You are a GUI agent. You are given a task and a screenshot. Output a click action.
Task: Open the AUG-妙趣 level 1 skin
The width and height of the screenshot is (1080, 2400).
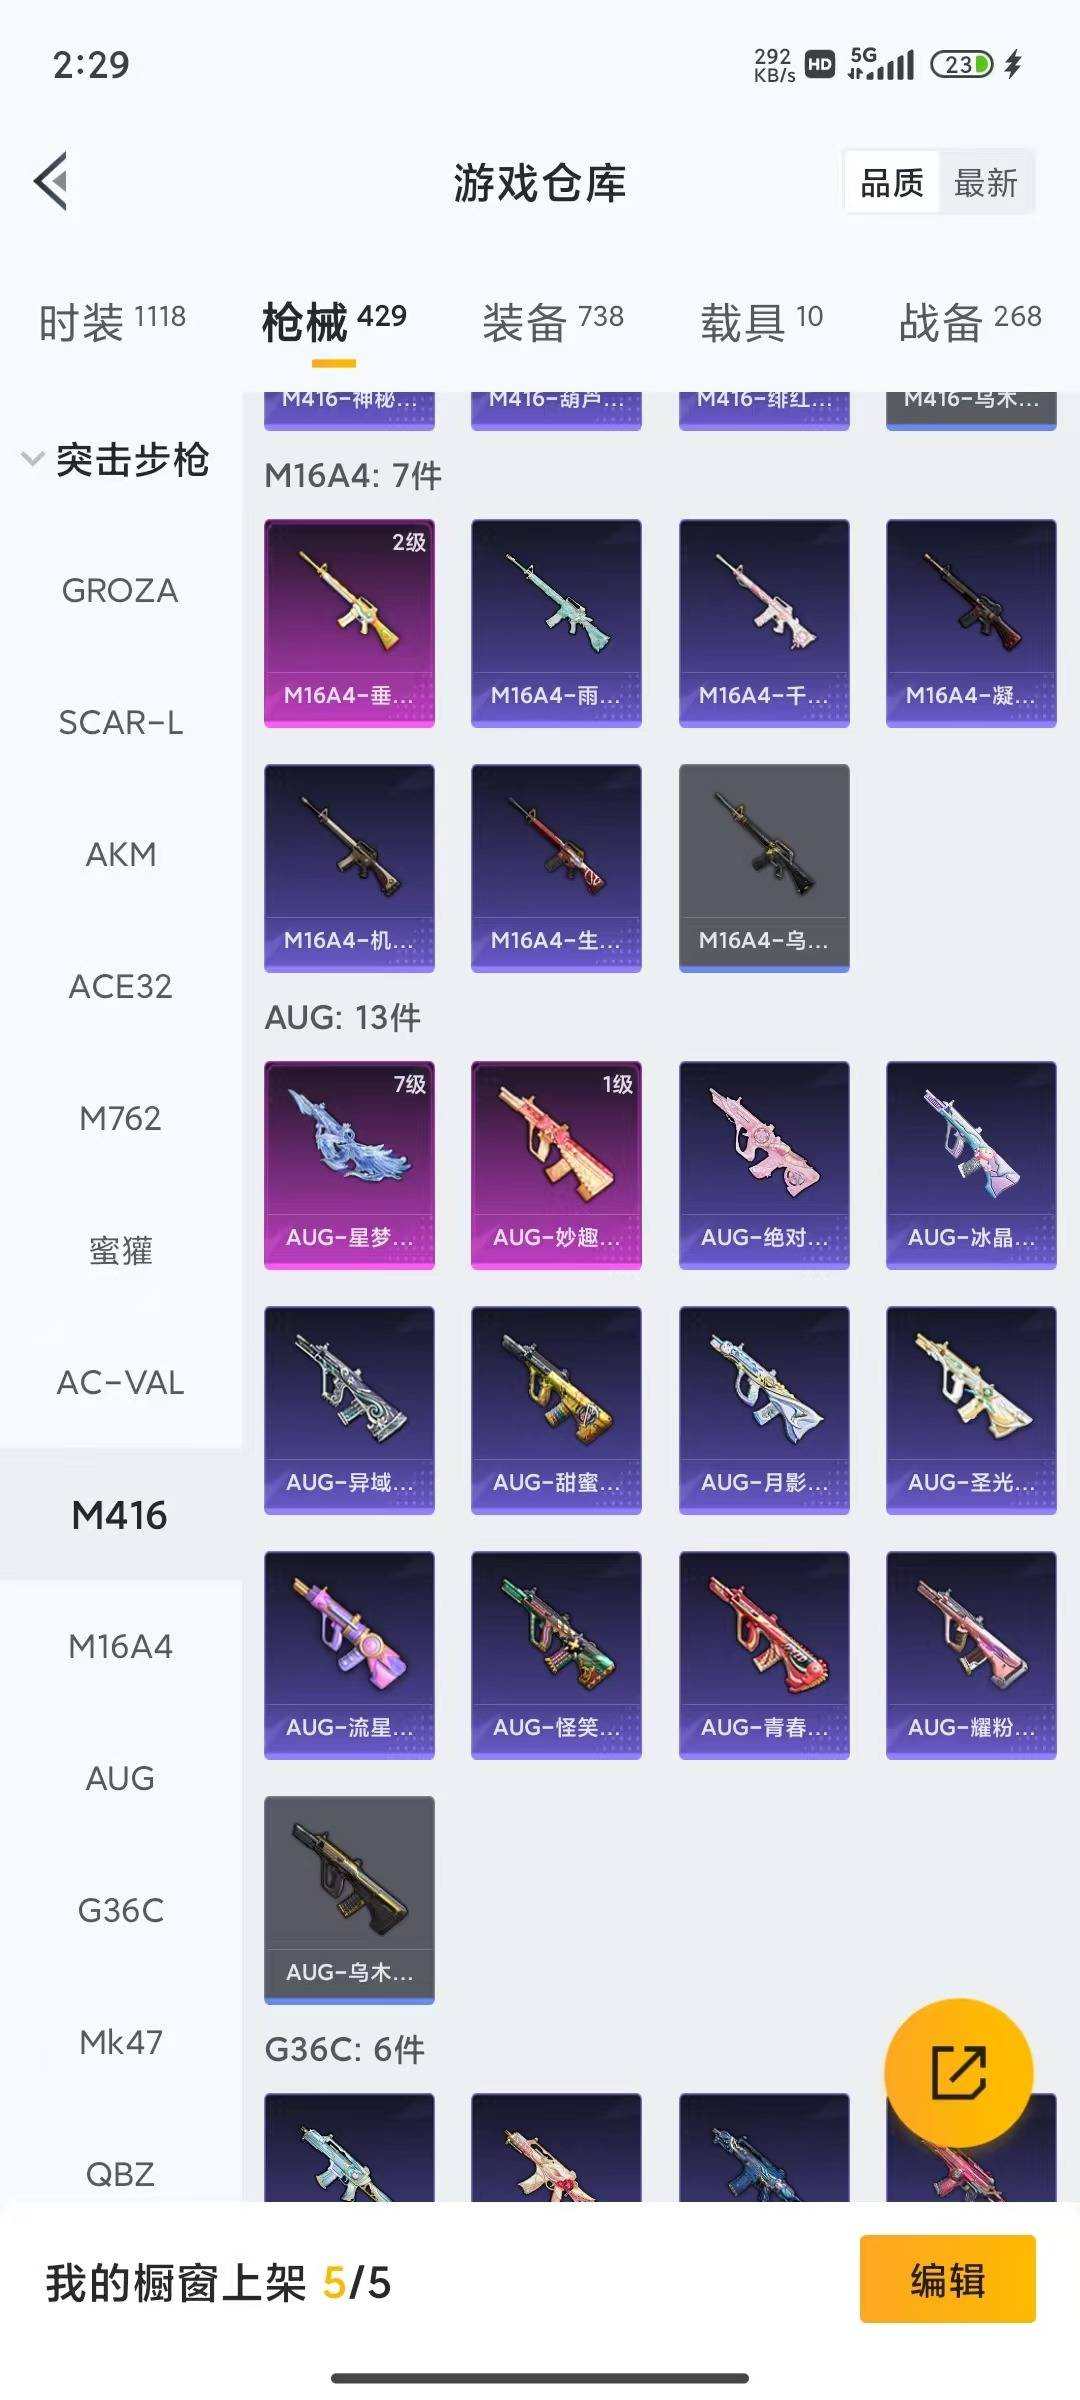click(x=556, y=1165)
